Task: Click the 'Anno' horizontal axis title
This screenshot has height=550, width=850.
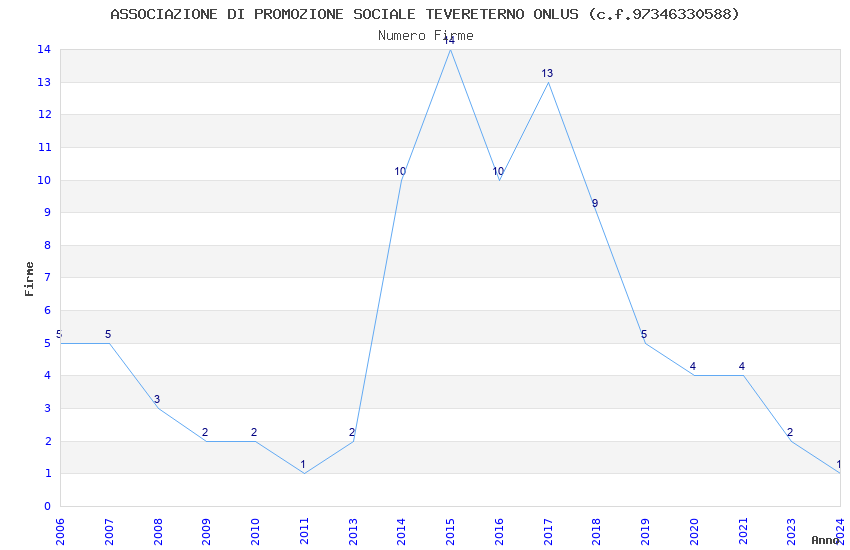Action: [x=825, y=540]
